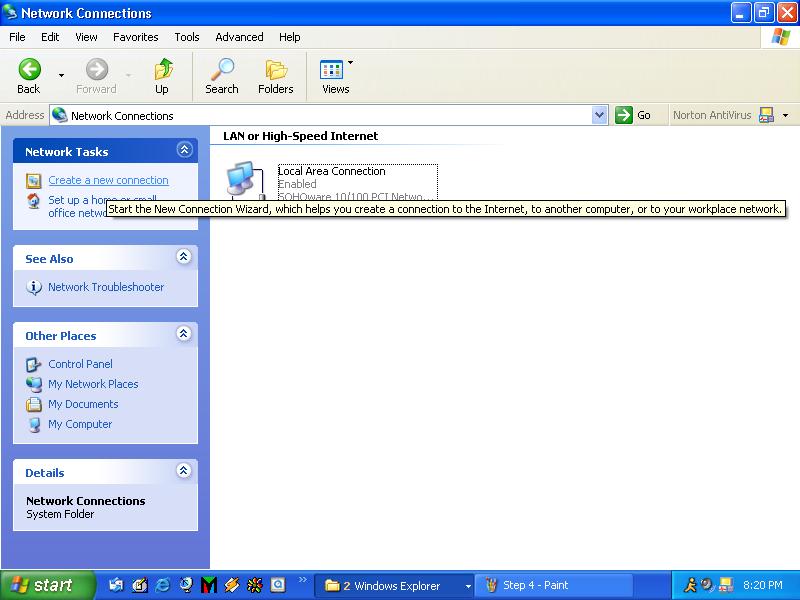Click the running-figure icon in the system tray

(x=690, y=585)
